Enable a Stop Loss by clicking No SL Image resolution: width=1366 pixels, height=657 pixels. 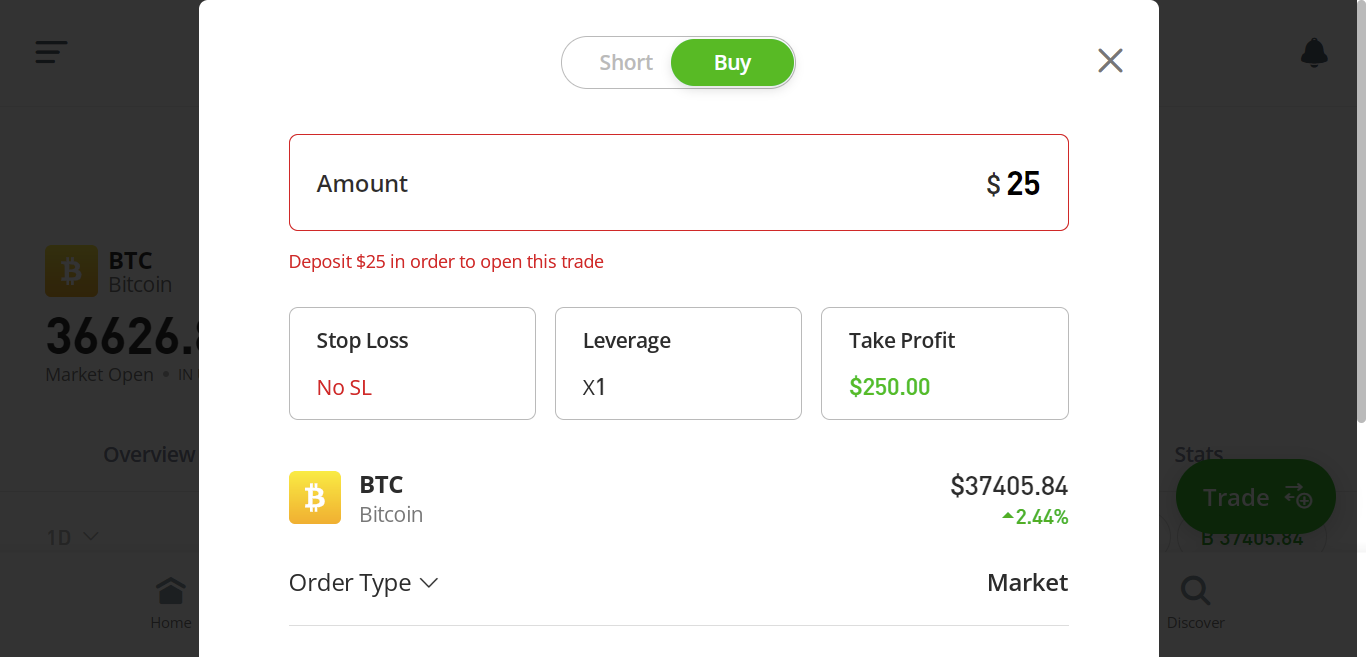click(344, 387)
